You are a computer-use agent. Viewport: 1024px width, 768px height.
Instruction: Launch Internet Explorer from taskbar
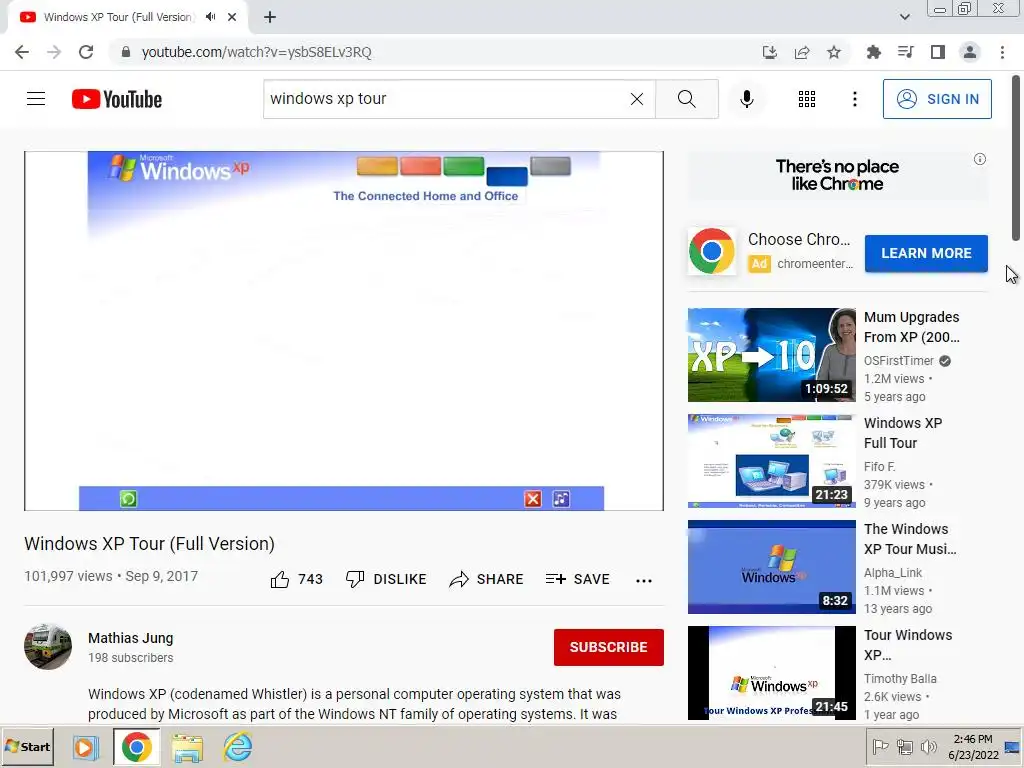click(238, 747)
